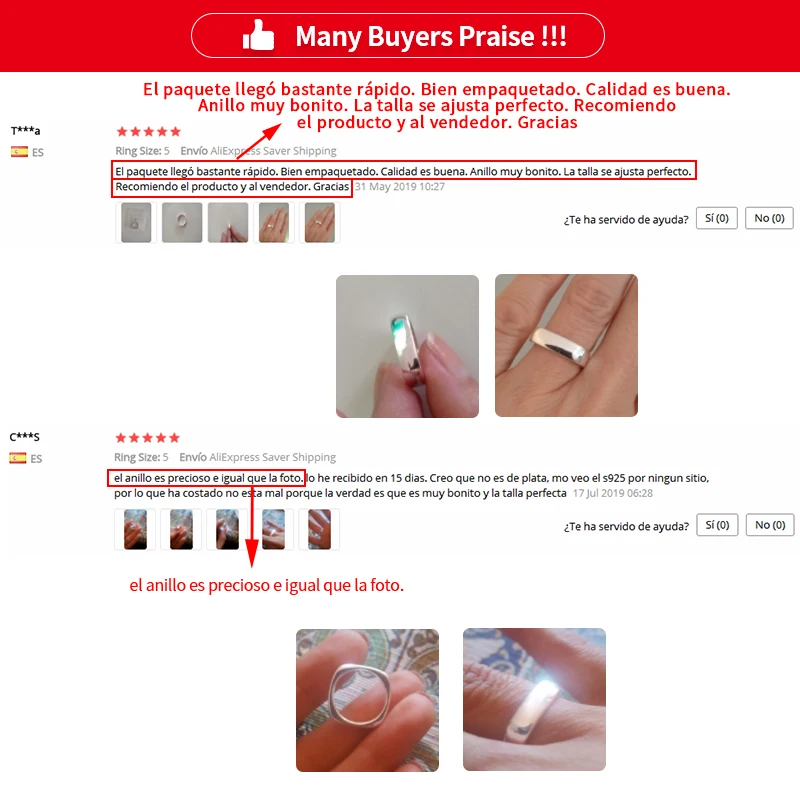The height and width of the screenshot is (800, 800).
Task: Open first thumbnail of T***a's review photos
Action: click(x=136, y=222)
